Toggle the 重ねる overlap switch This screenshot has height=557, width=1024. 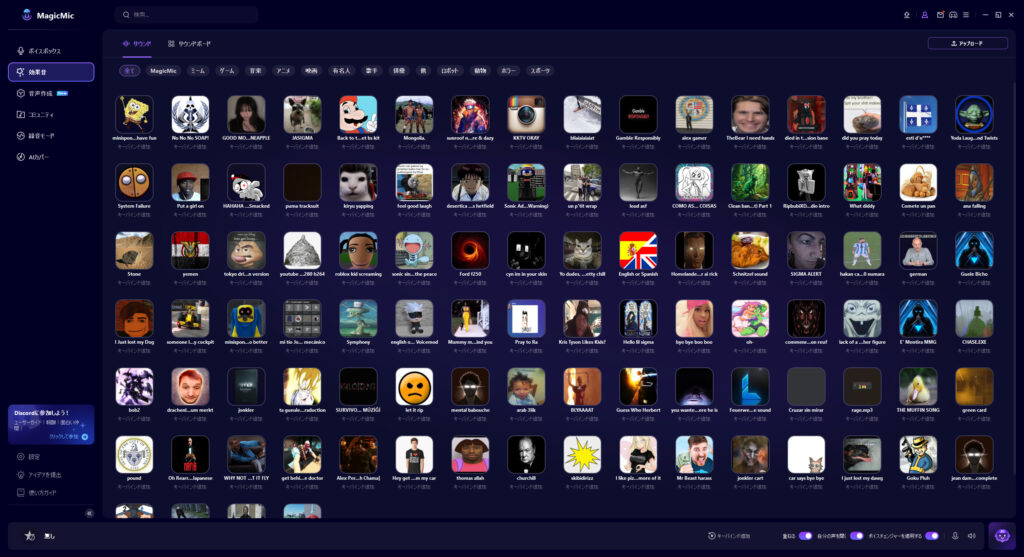[x=805, y=536]
